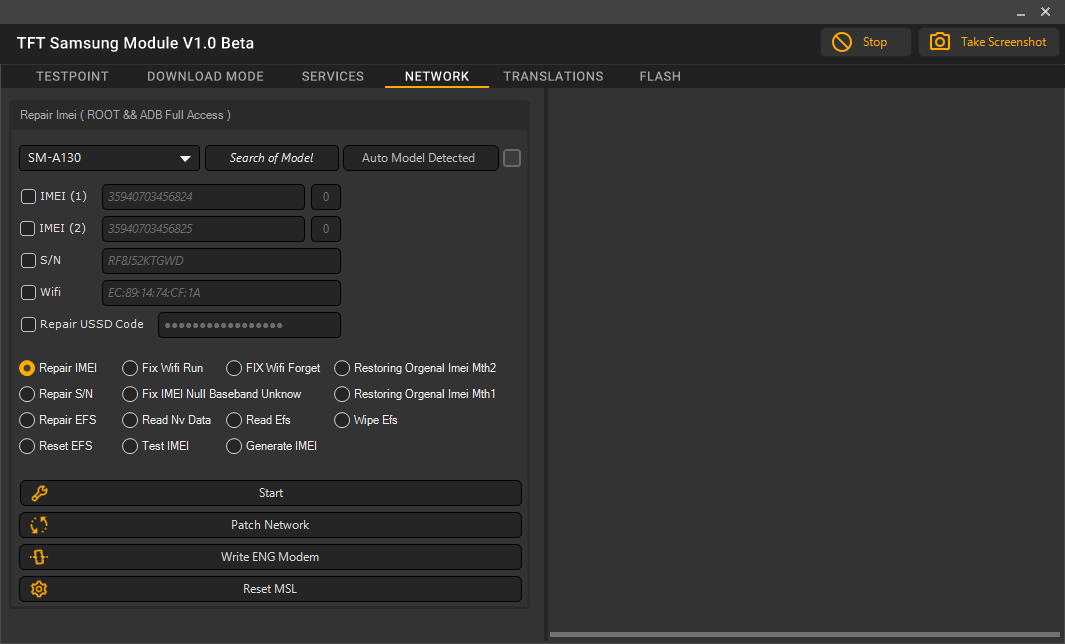Click the modem chip icon on Write ENG Modem
The height and width of the screenshot is (644, 1065).
click(x=38, y=557)
